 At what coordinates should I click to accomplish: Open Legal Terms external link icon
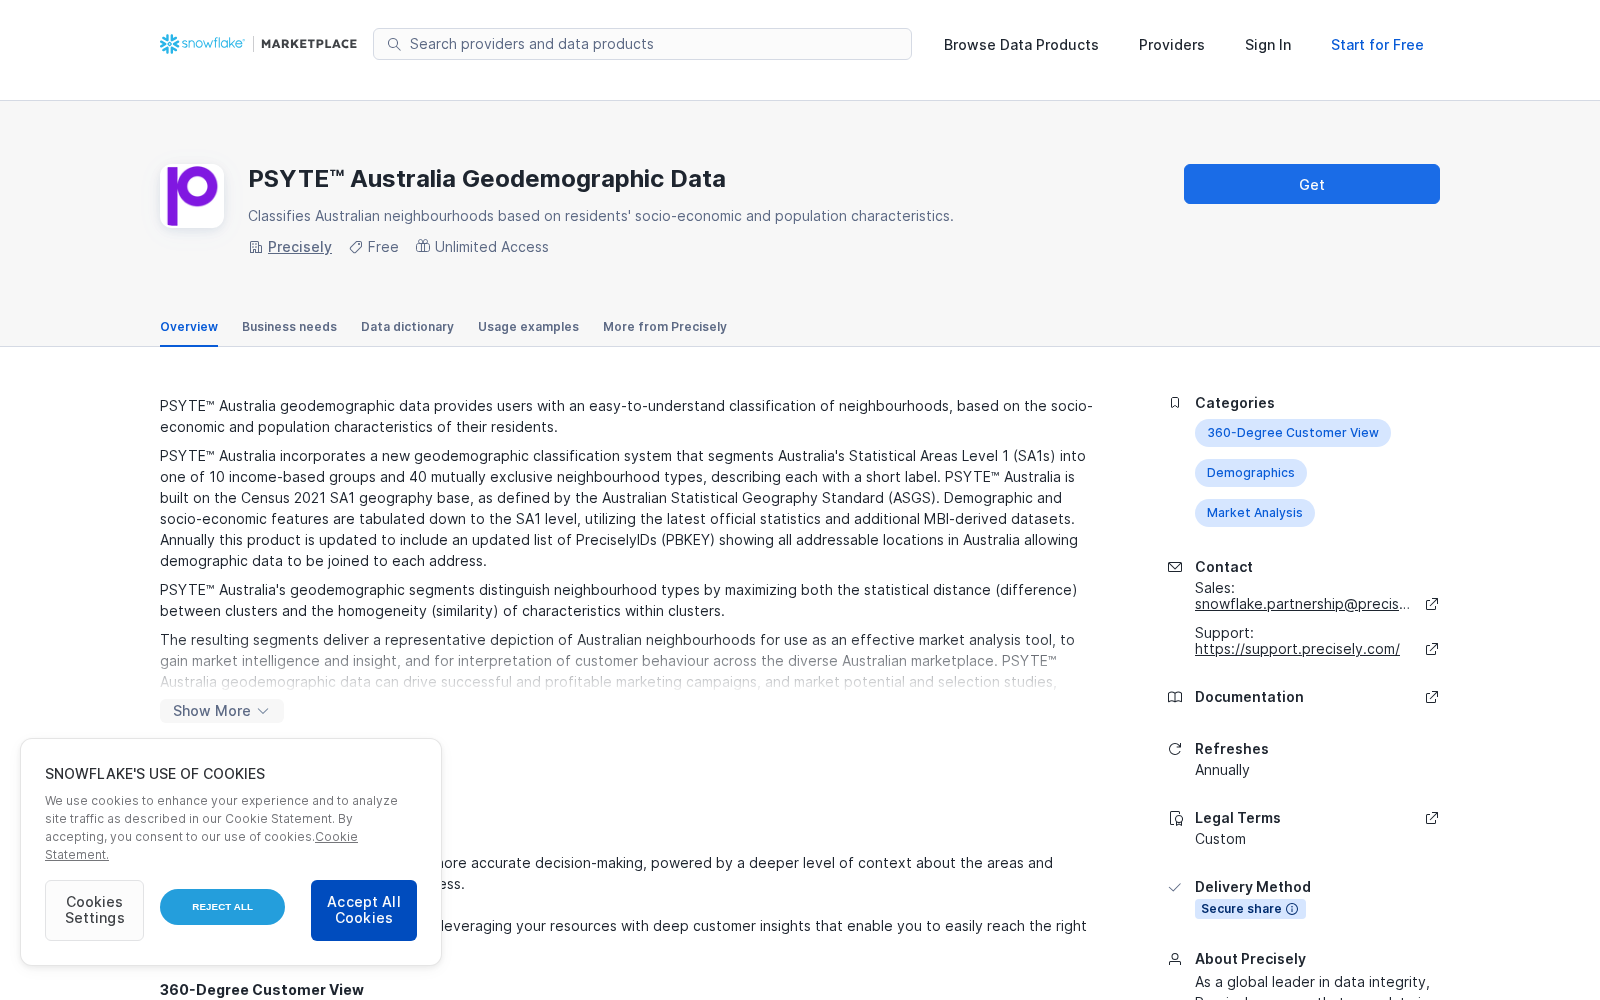pos(1432,818)
